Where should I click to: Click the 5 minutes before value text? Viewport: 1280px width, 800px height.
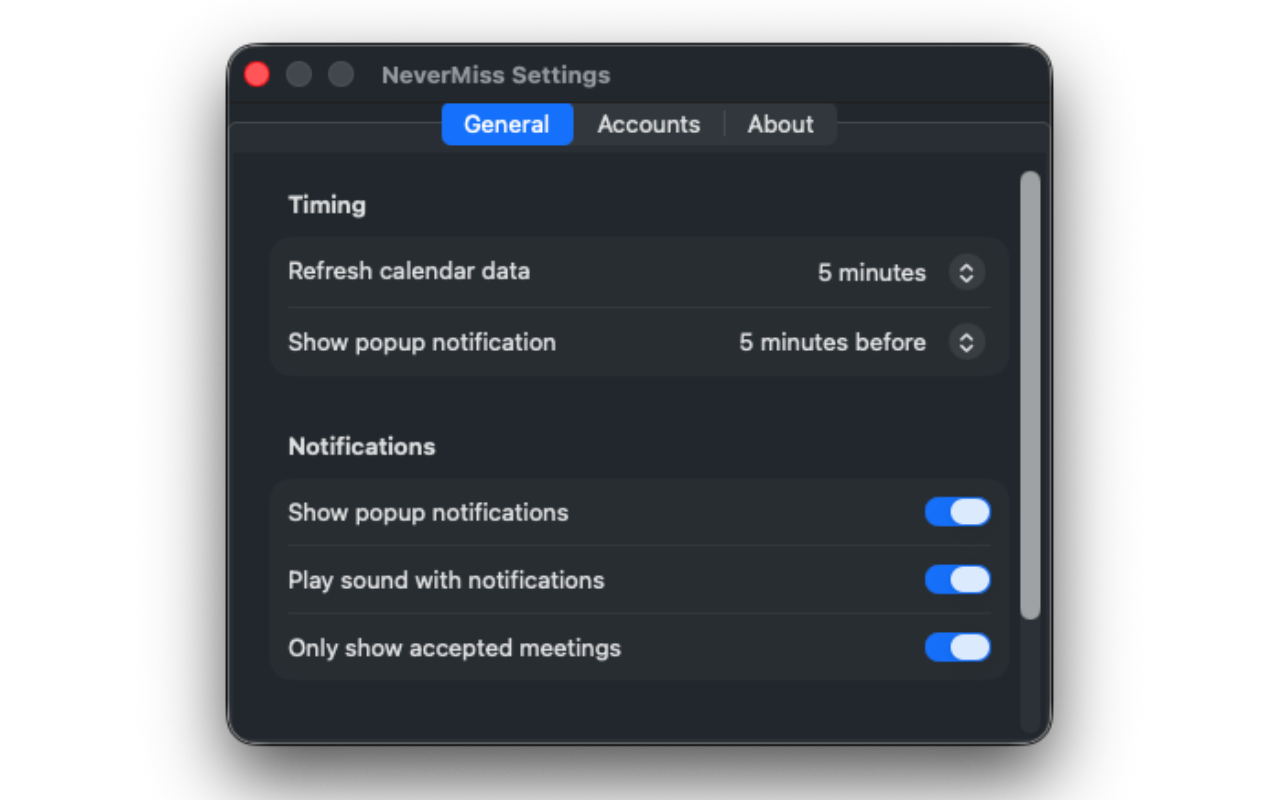pyautogui.click(x=832, y=342)
